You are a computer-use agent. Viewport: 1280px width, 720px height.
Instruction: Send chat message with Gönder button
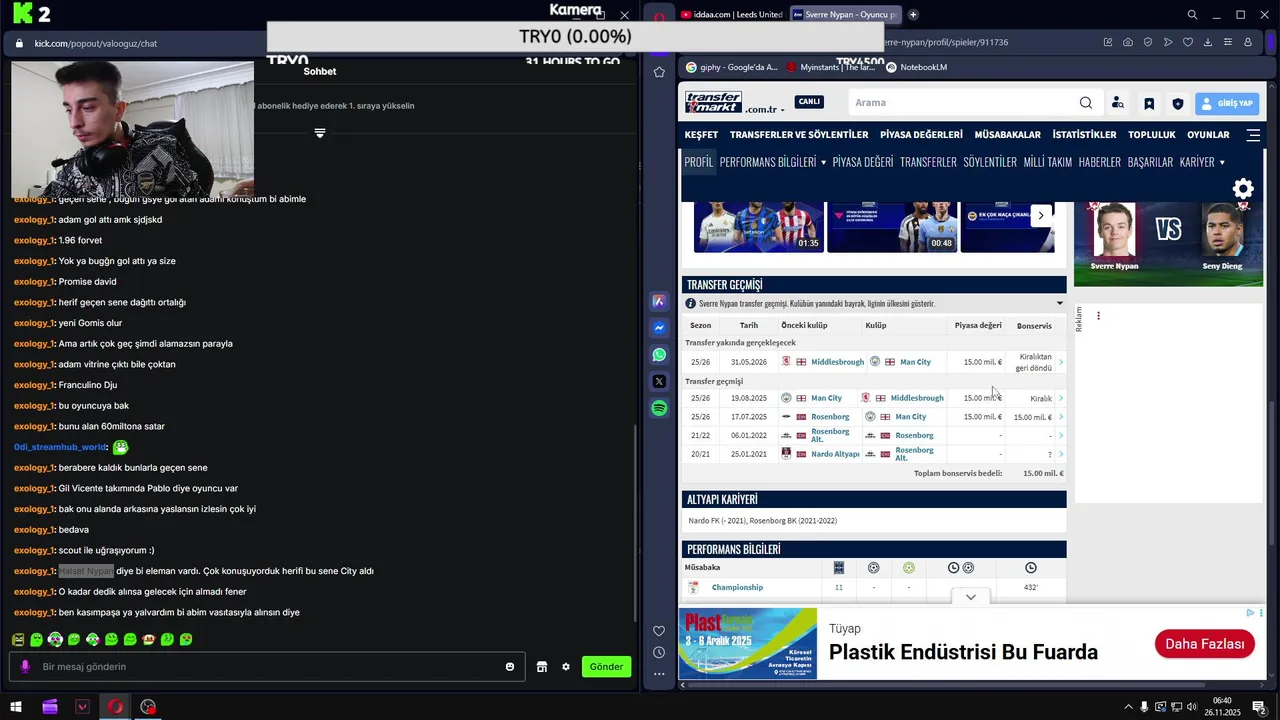click(x=606, y=667)
